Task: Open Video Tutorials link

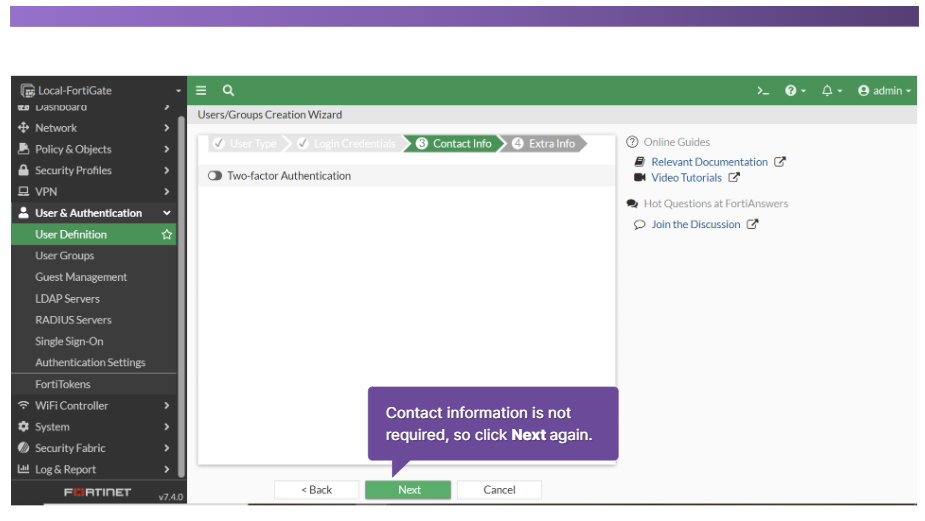Action: [x=686, y=177]
